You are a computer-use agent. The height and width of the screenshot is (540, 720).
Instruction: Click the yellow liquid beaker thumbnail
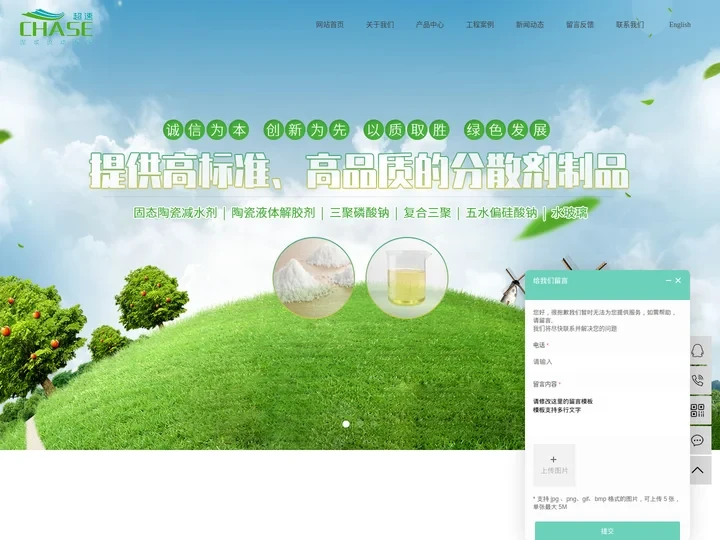(406, 277)
